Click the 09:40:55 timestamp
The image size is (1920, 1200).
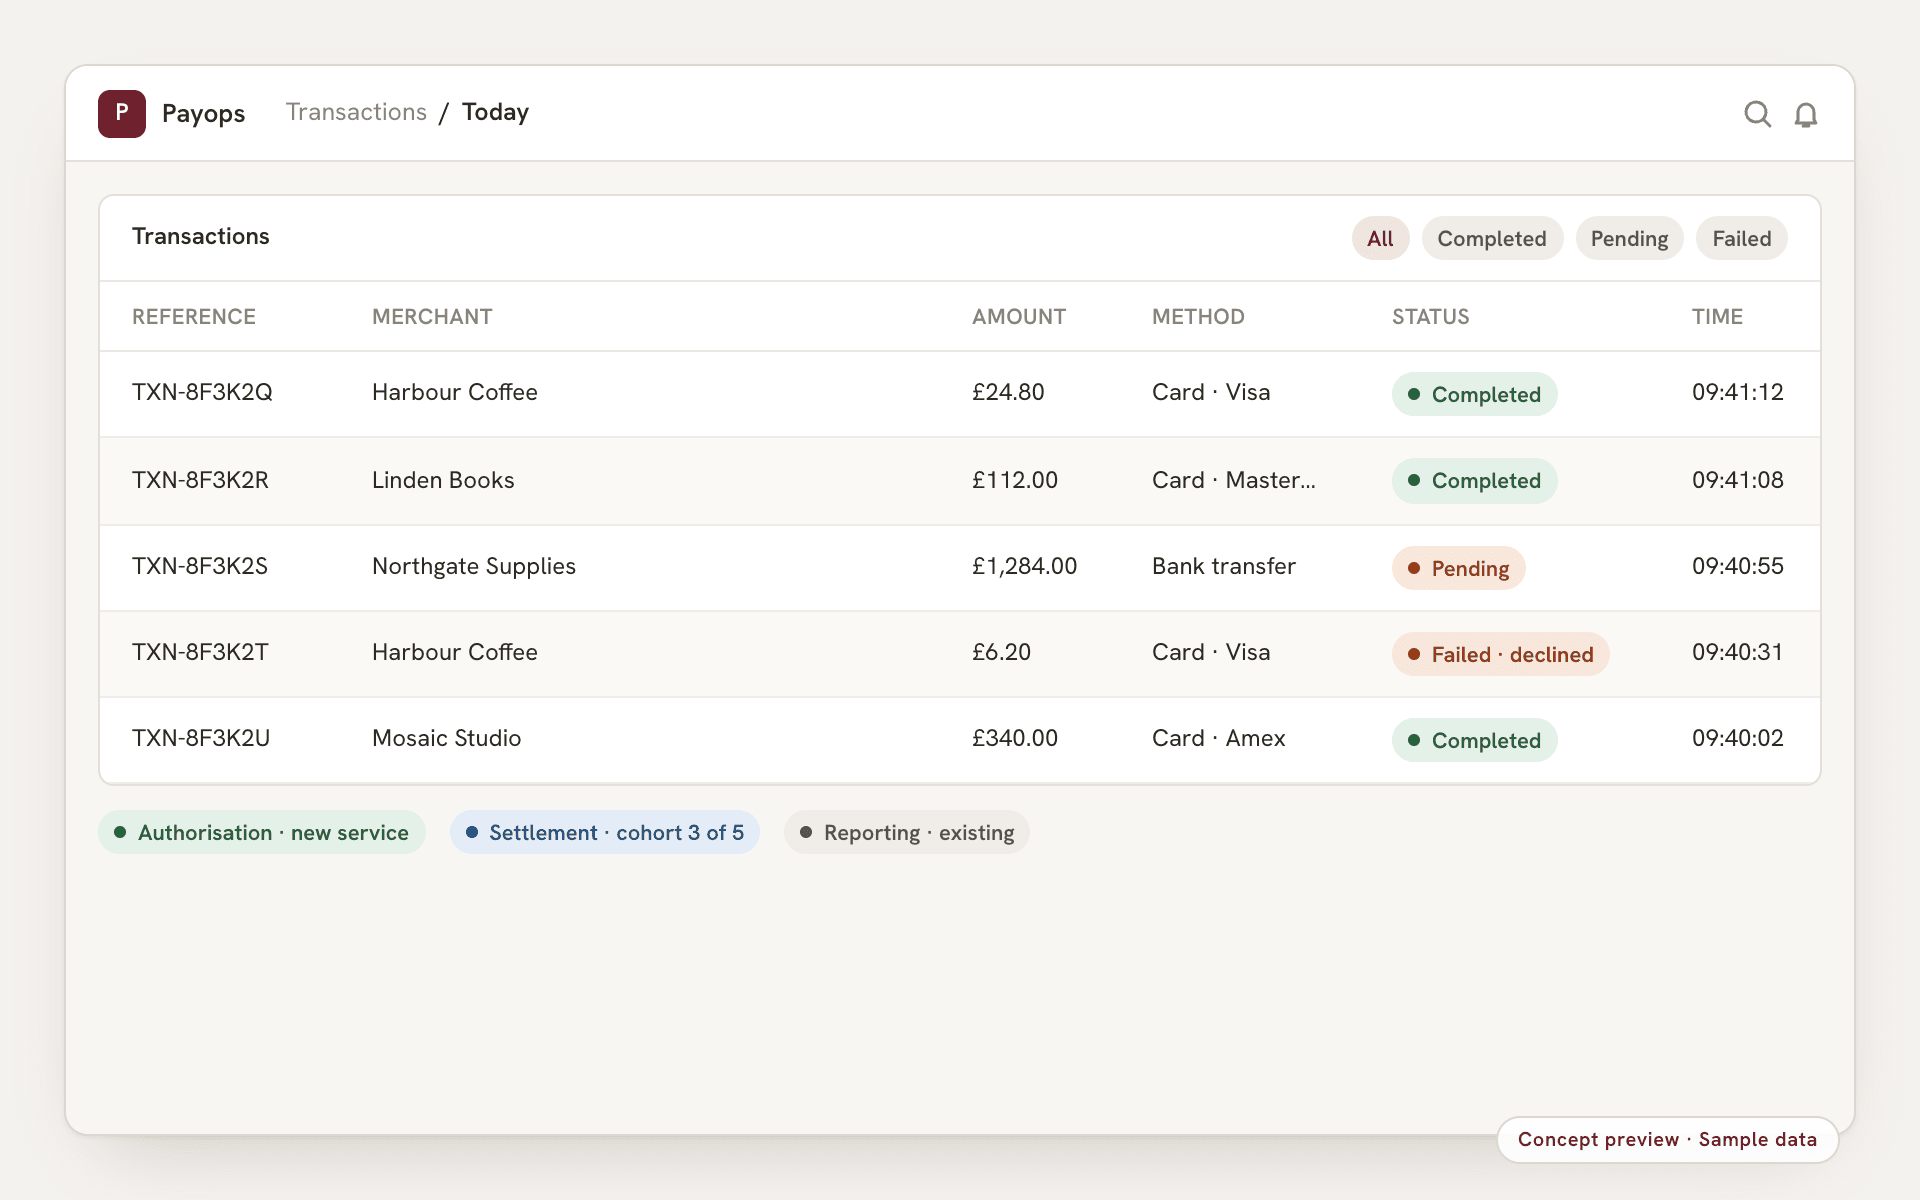[1737, 566]
